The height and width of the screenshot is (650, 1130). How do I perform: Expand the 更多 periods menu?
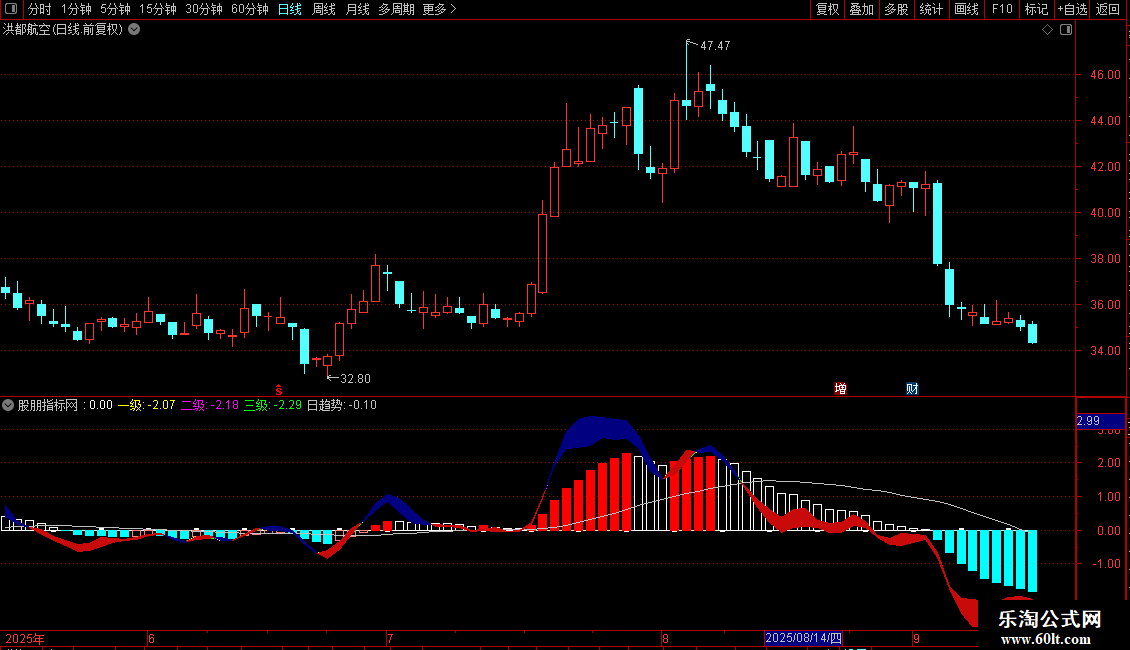pos(440,9)
